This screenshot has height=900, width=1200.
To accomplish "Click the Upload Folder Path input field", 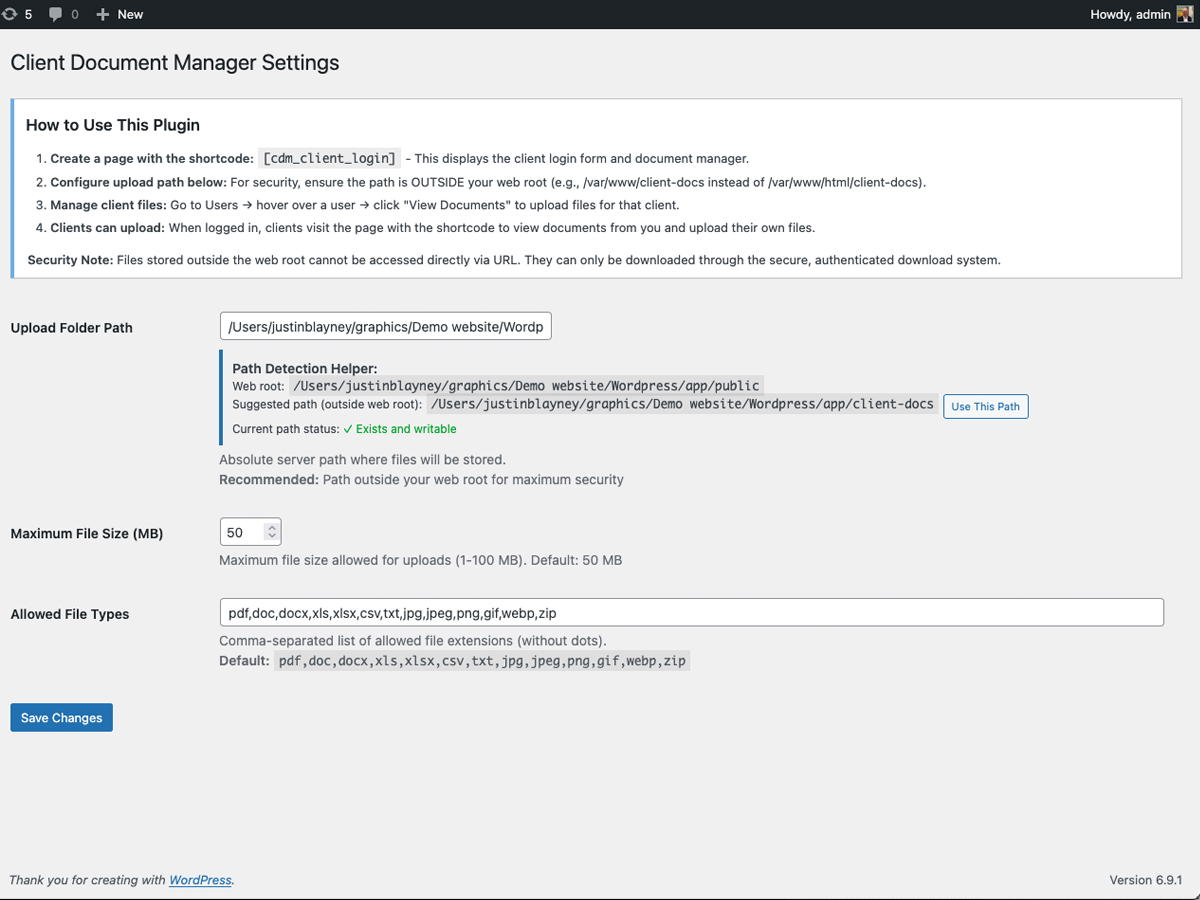I will pyautogui.click(x=385, y=326).
